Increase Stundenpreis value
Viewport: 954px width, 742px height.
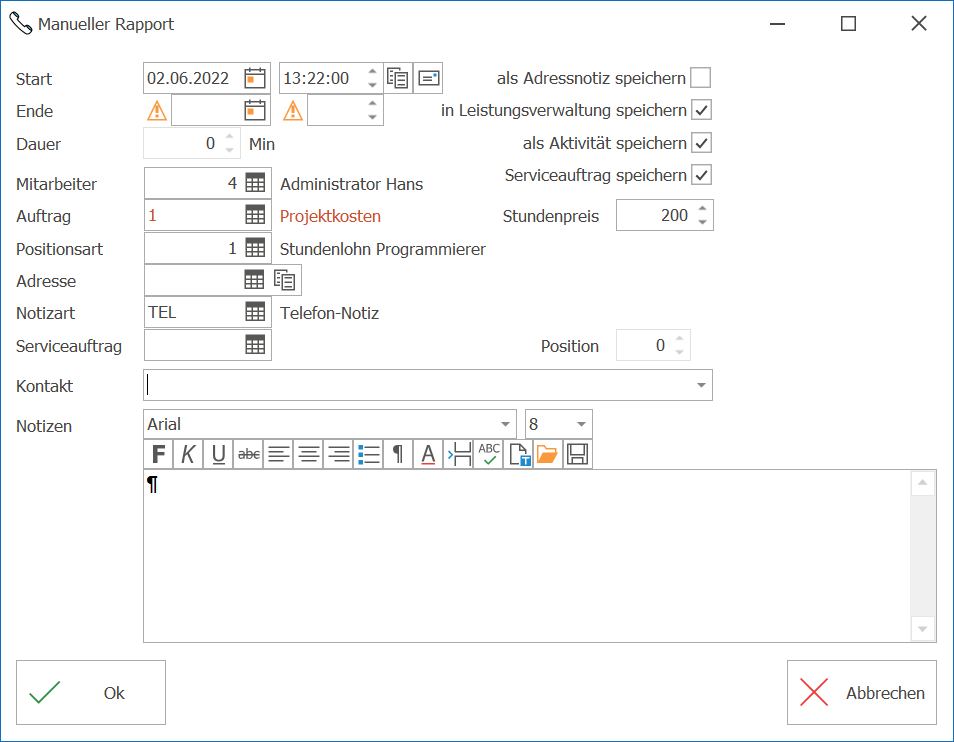pos(703,209)
